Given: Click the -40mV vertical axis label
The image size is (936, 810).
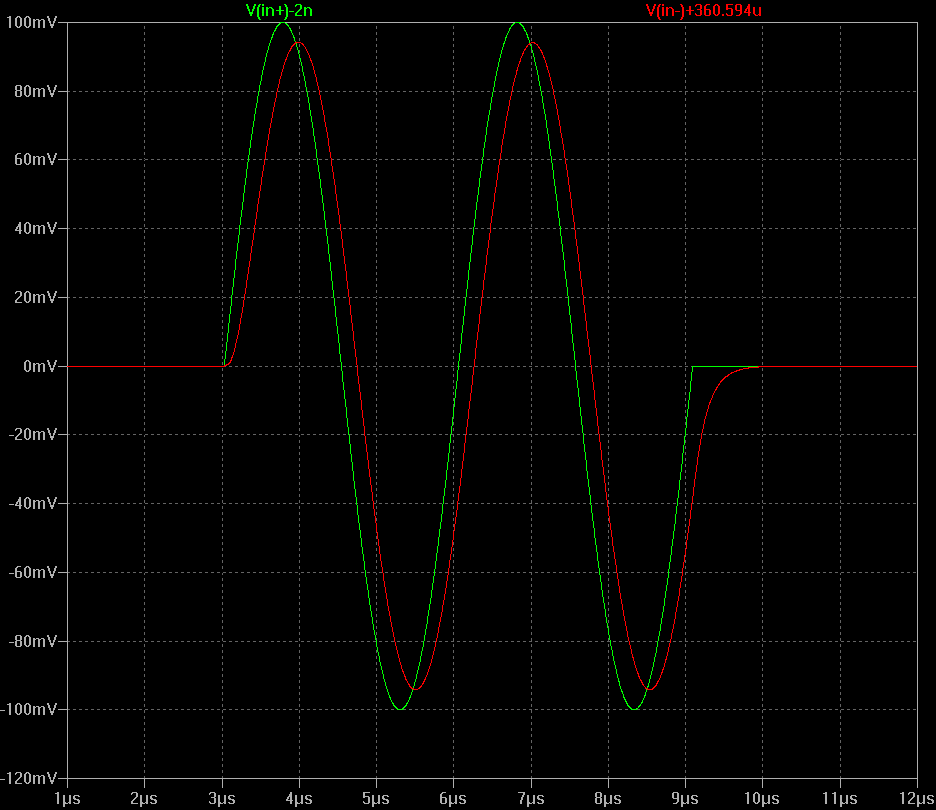Looking at the screenshot, I should pyautogui.click(x=32, y=503).
